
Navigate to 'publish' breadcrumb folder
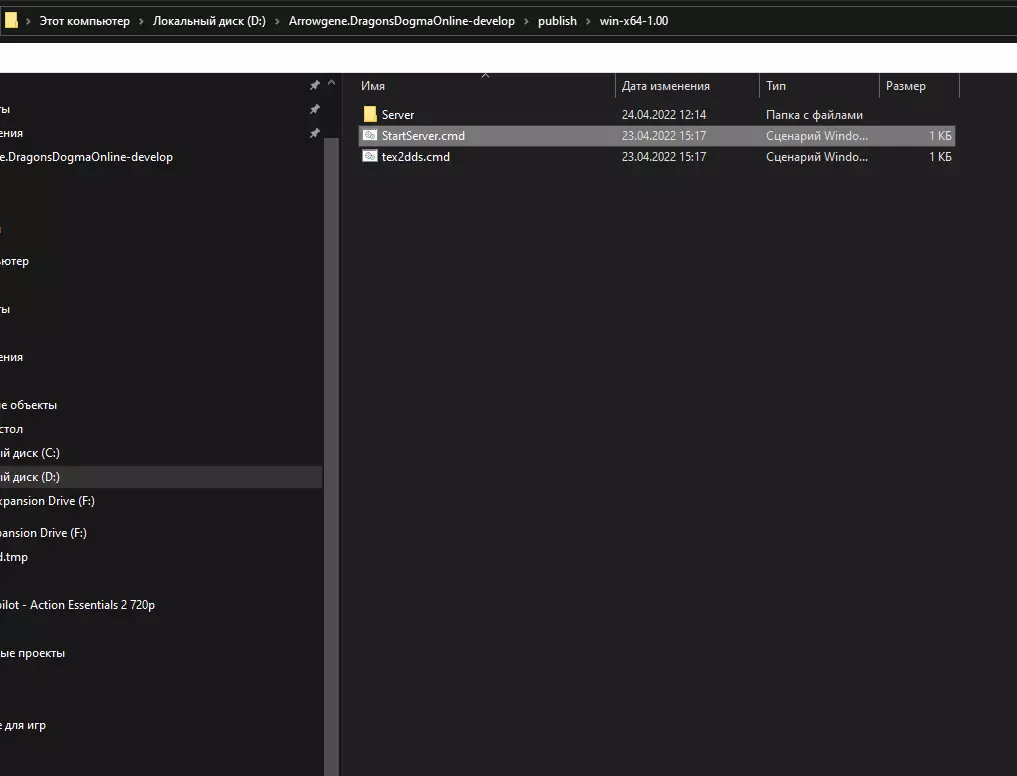pos(557,21)
